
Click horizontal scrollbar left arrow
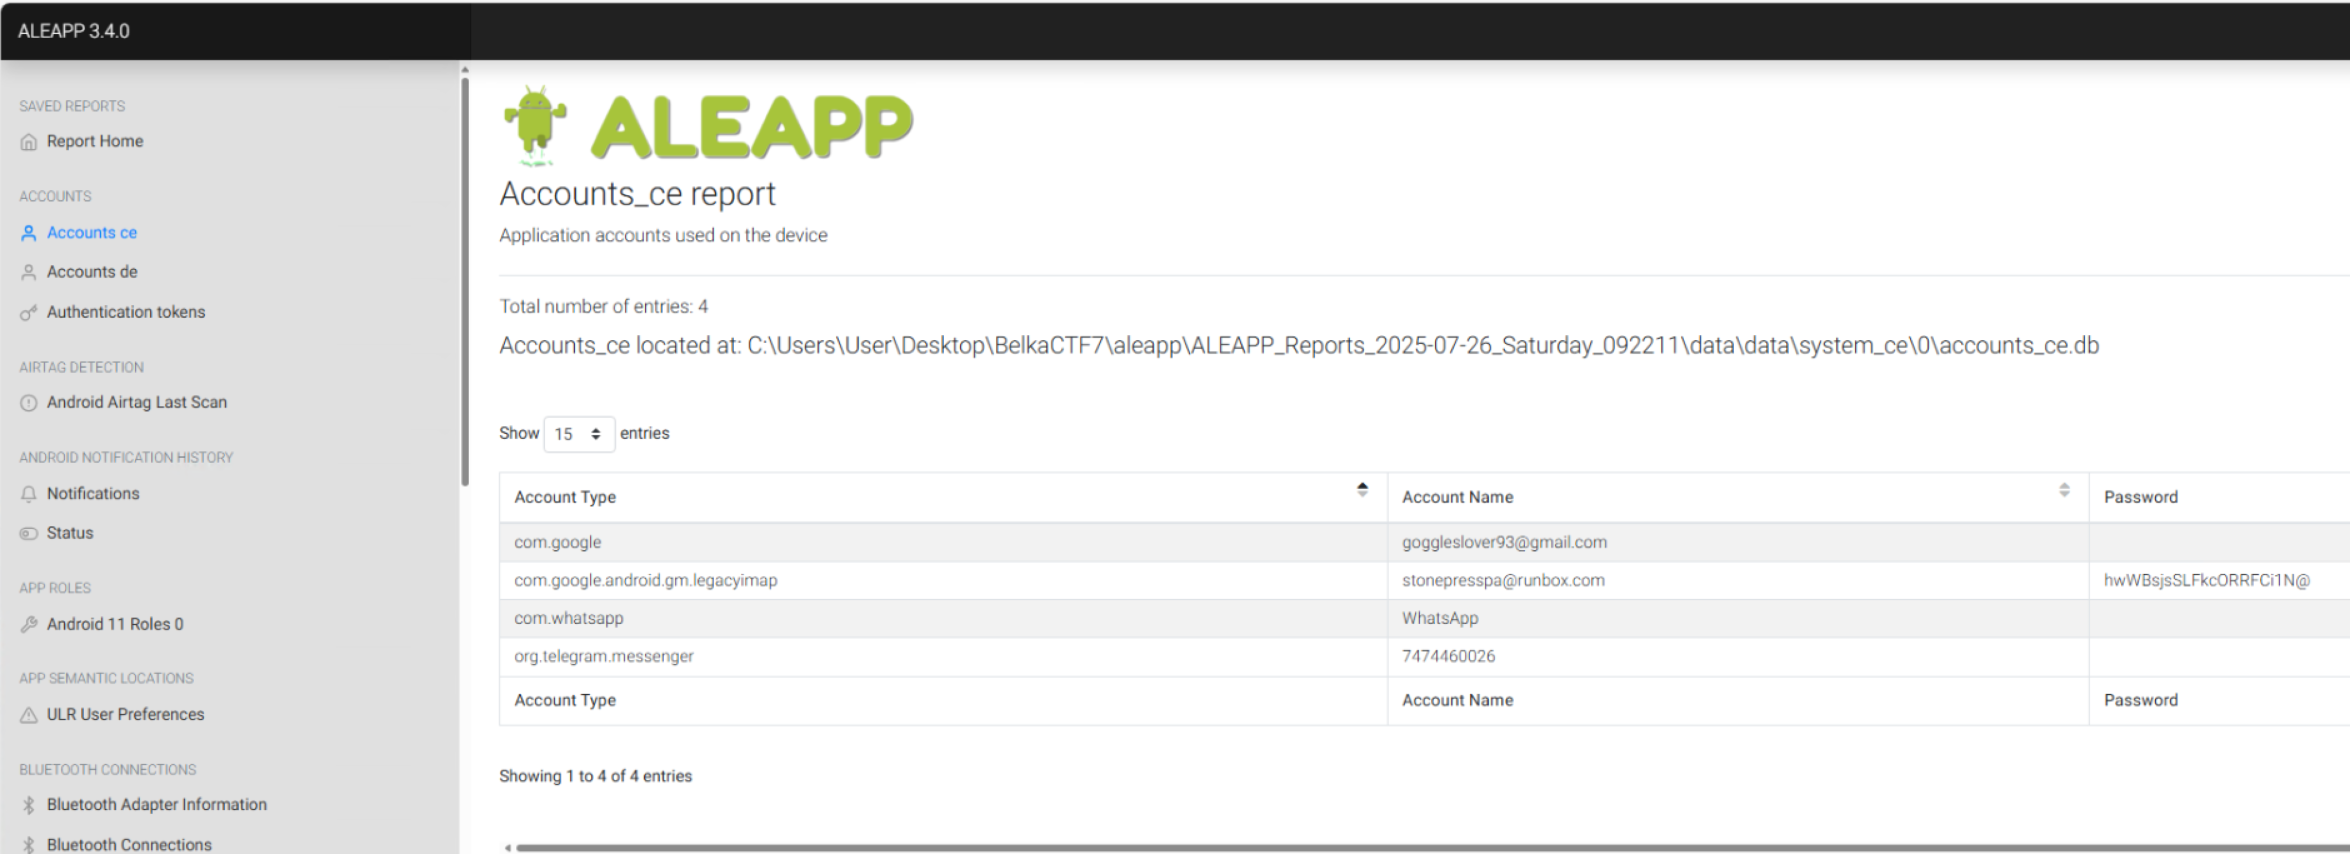[508, 848]
